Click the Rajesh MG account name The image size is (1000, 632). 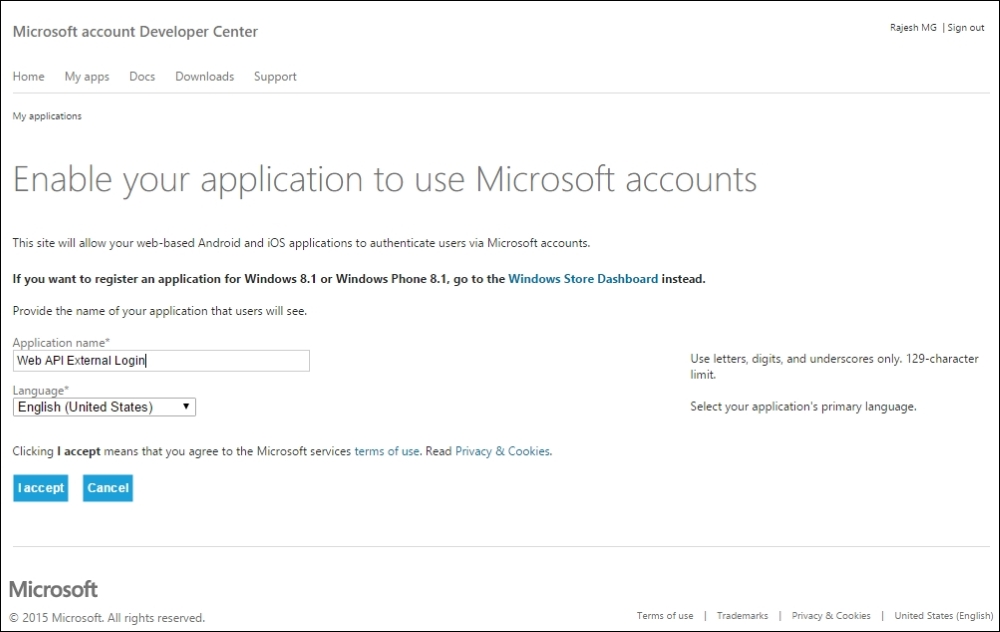(913, 28)
